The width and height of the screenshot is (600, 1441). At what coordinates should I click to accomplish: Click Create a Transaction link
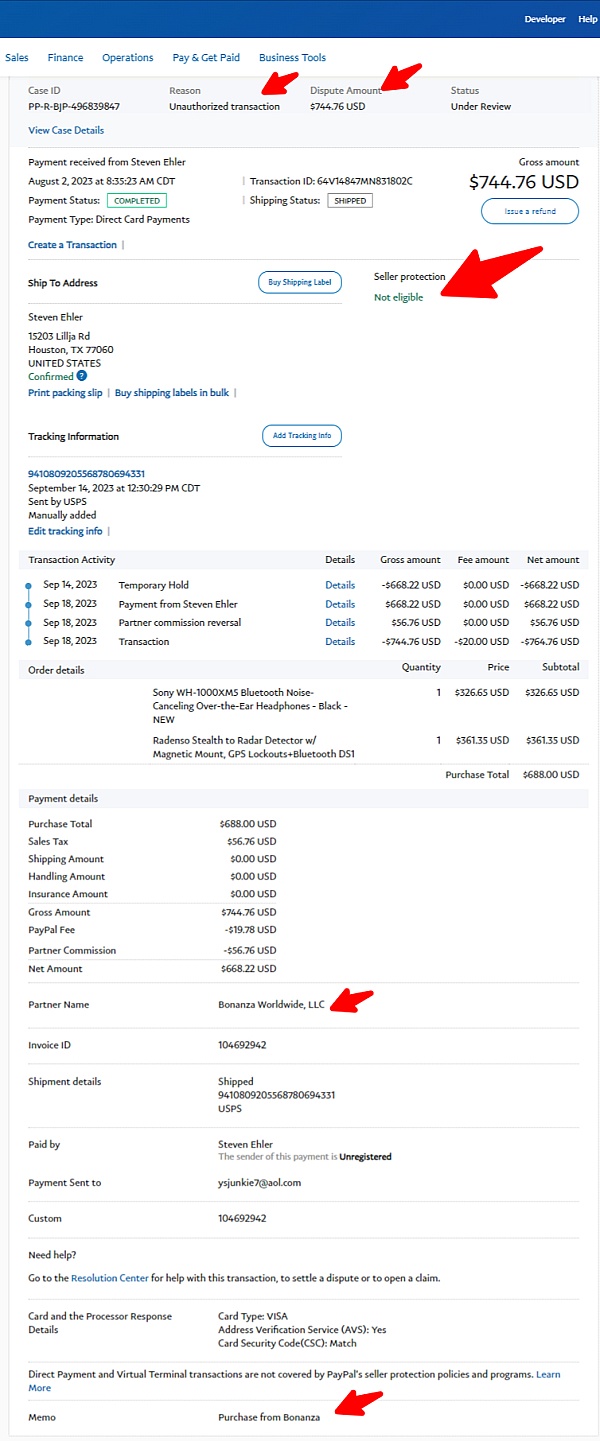point(72,245)
